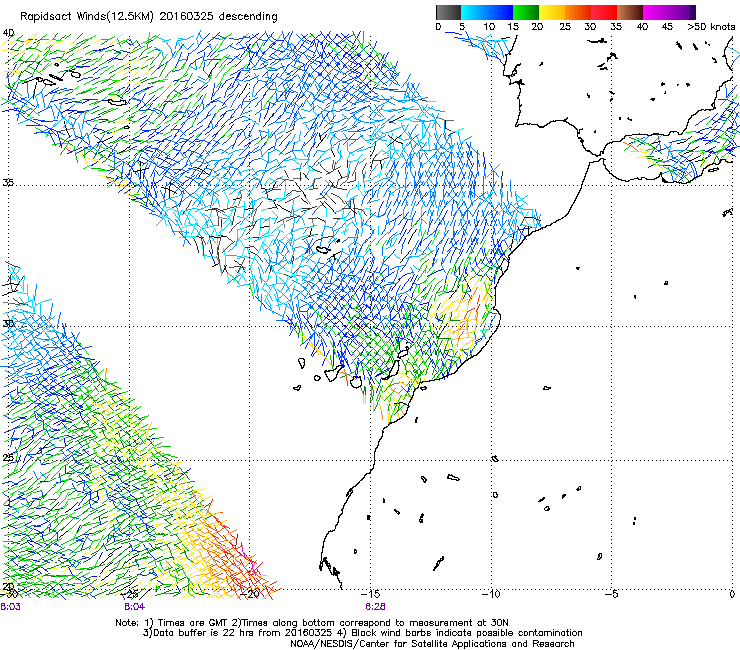This screenshot has height=650, width=740.
Task: Click the longitude label '-5' on bottom axis
Action: [612, 594]
